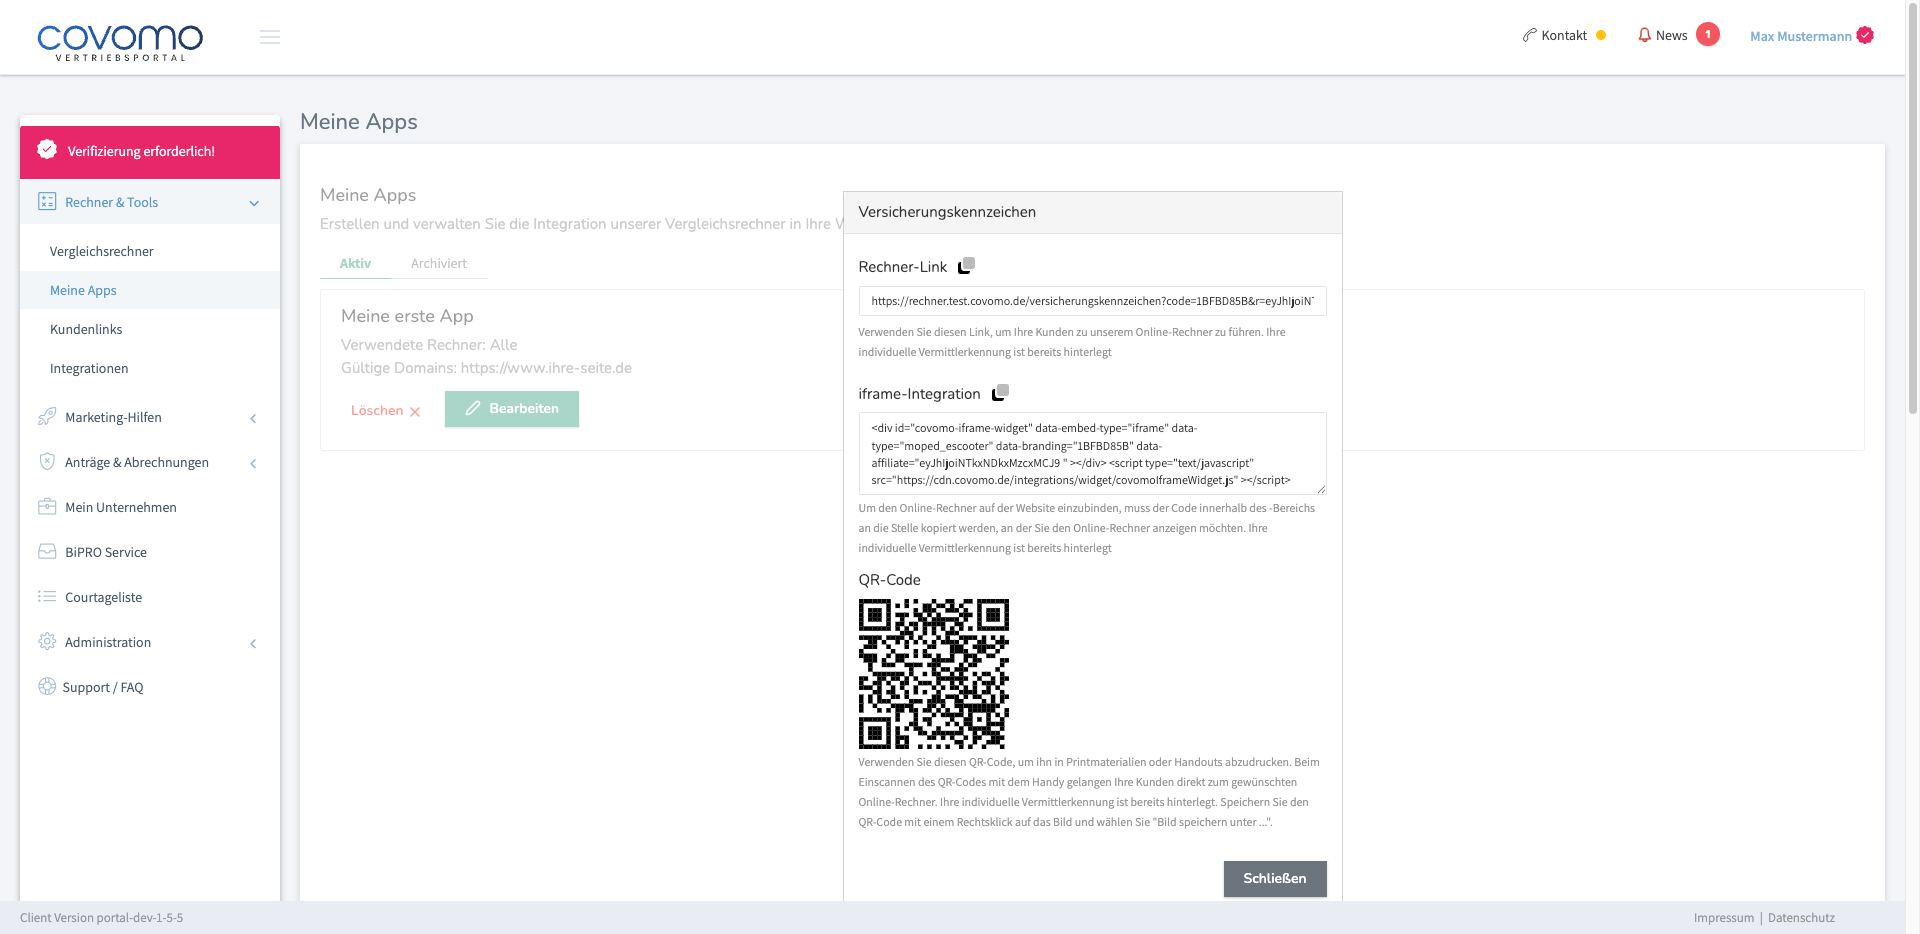
Task: Click into the iframe-Integration code textarea
Action: coord(1092,453)
